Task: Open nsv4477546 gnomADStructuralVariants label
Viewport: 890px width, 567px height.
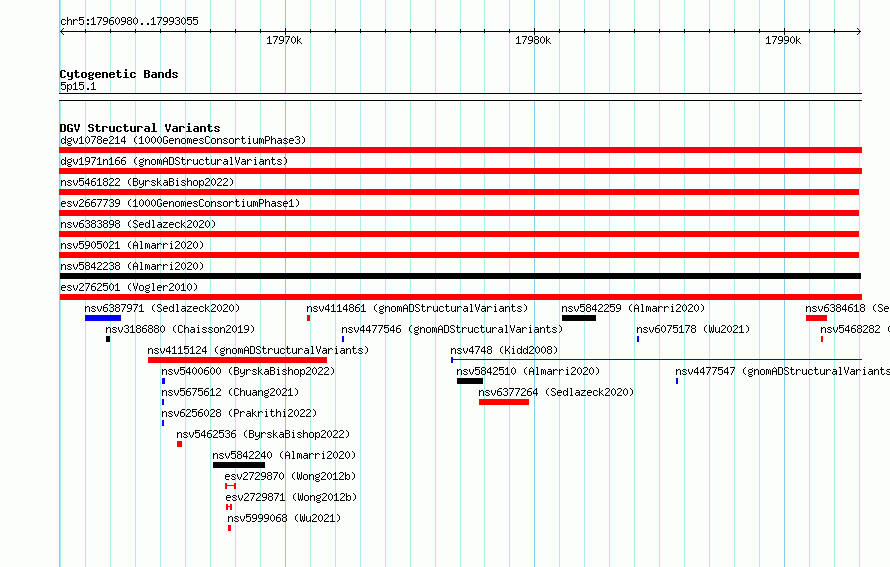Action: (x=452, y=329)
